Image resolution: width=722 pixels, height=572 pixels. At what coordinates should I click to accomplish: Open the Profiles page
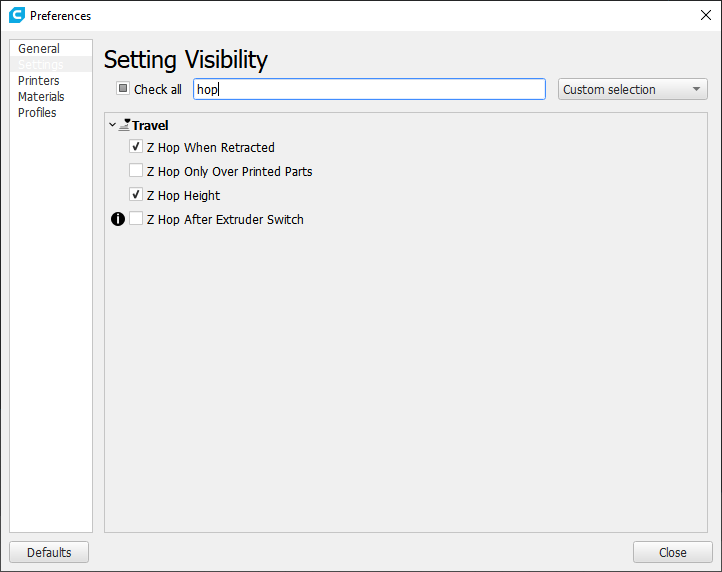point(37,113)
